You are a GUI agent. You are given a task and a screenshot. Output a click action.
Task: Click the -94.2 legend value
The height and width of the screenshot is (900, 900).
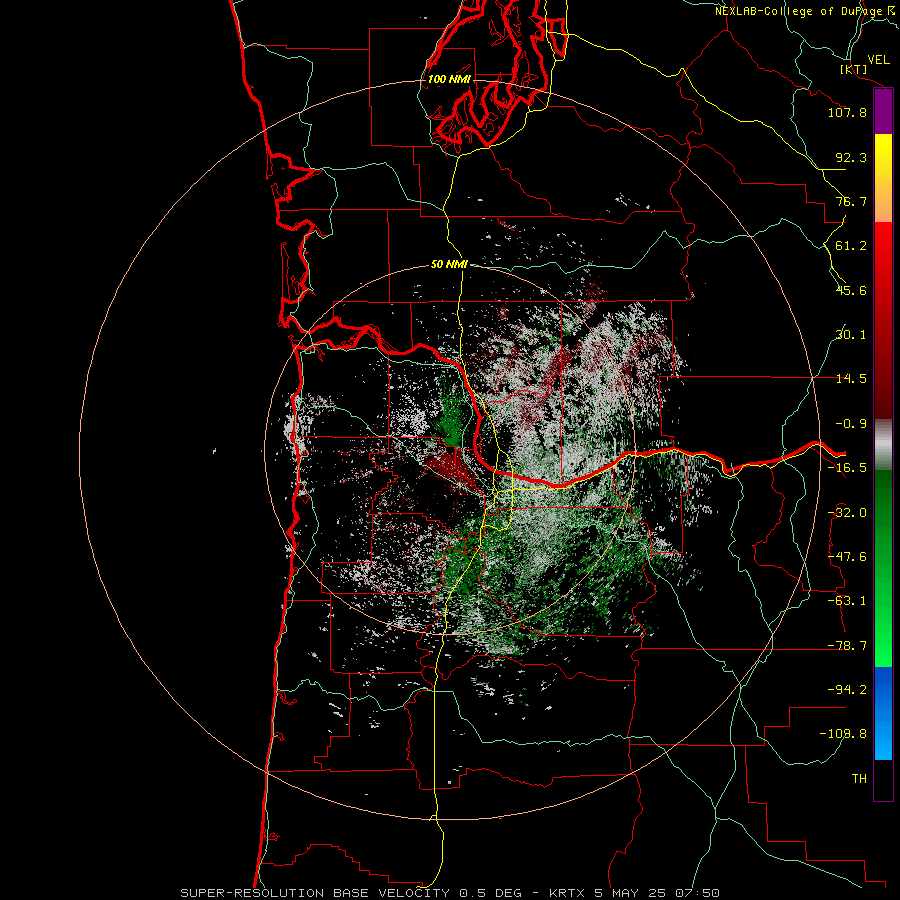pos(847,689)
